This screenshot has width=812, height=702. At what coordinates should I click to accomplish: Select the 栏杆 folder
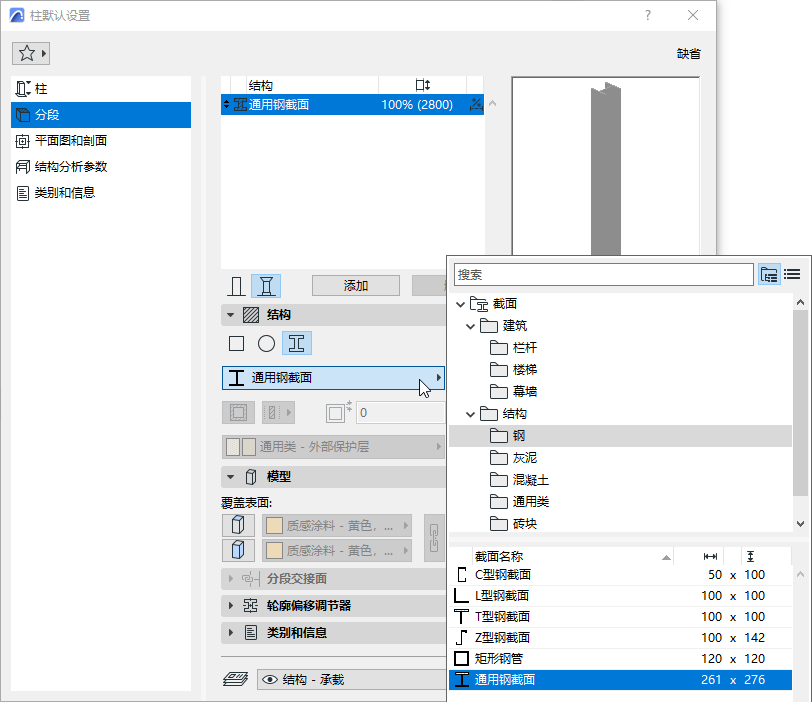[514, 347]
